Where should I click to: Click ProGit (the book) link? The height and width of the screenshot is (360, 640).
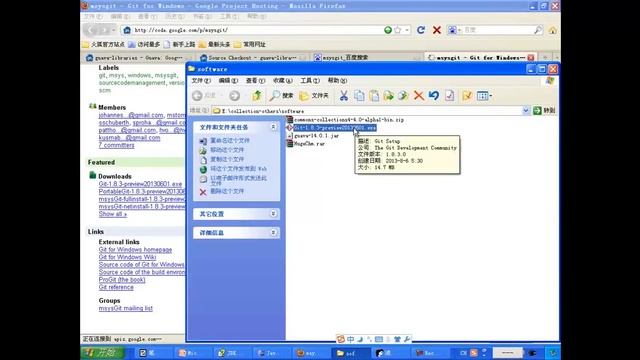(x=122, y=280)
